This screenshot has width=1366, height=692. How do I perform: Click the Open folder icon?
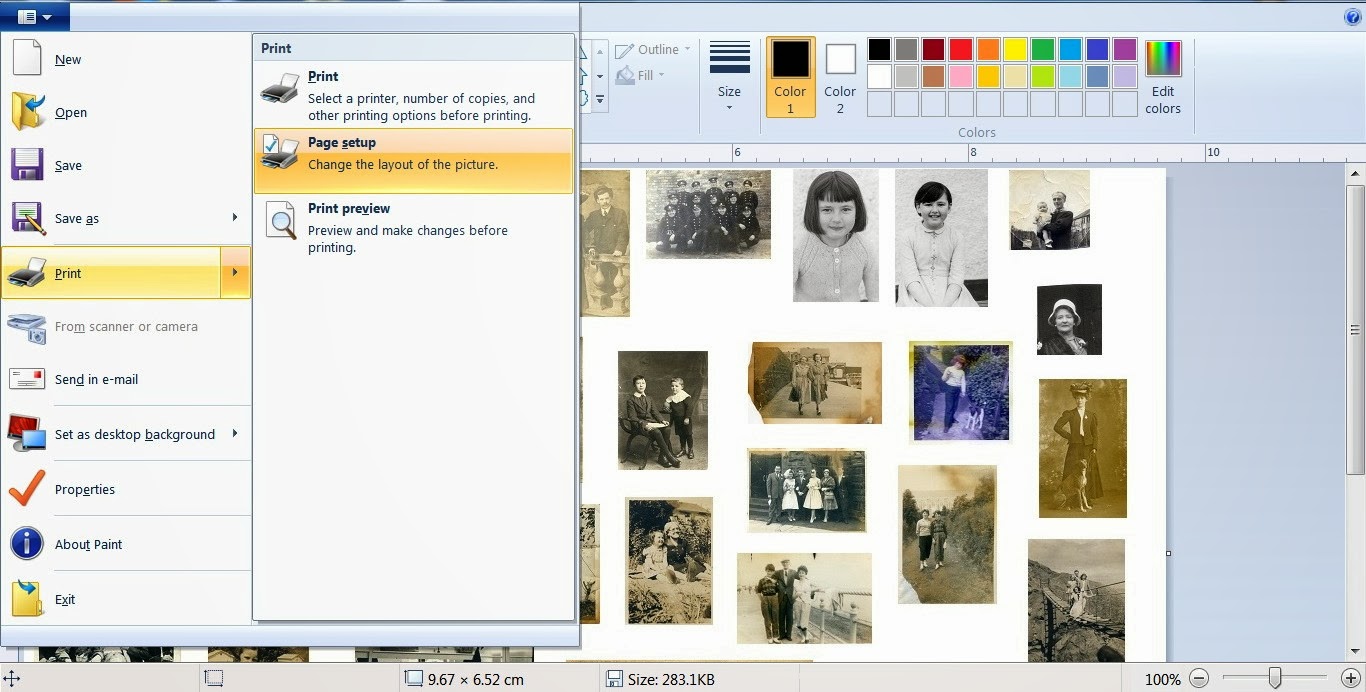(x=28, y=111)
